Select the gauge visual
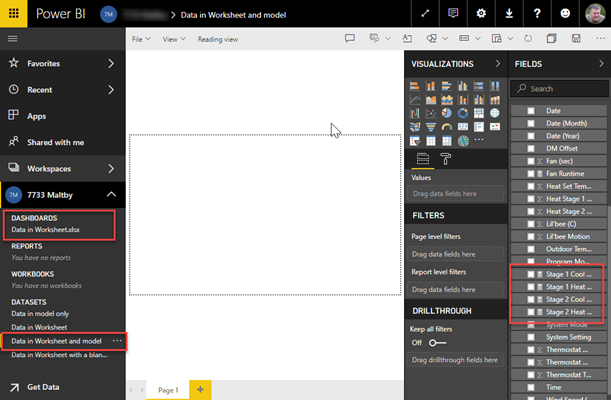 [x=447, y=127]
